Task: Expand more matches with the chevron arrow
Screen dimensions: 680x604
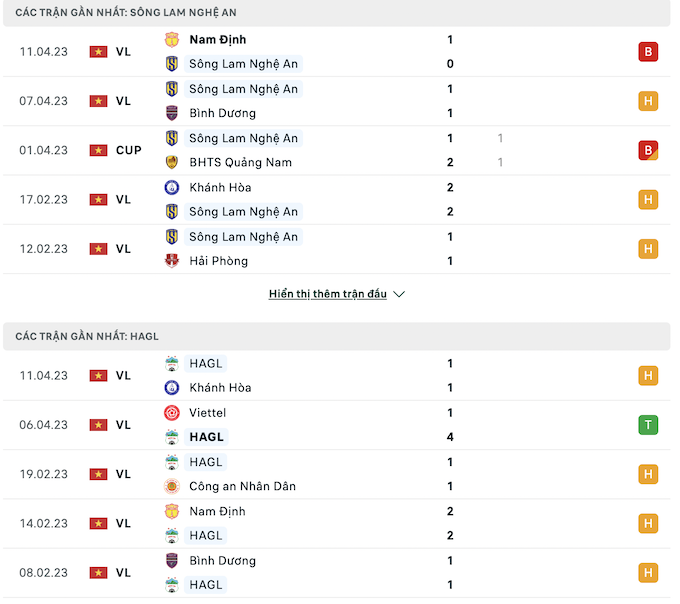Action: click(x=399, y=295)
